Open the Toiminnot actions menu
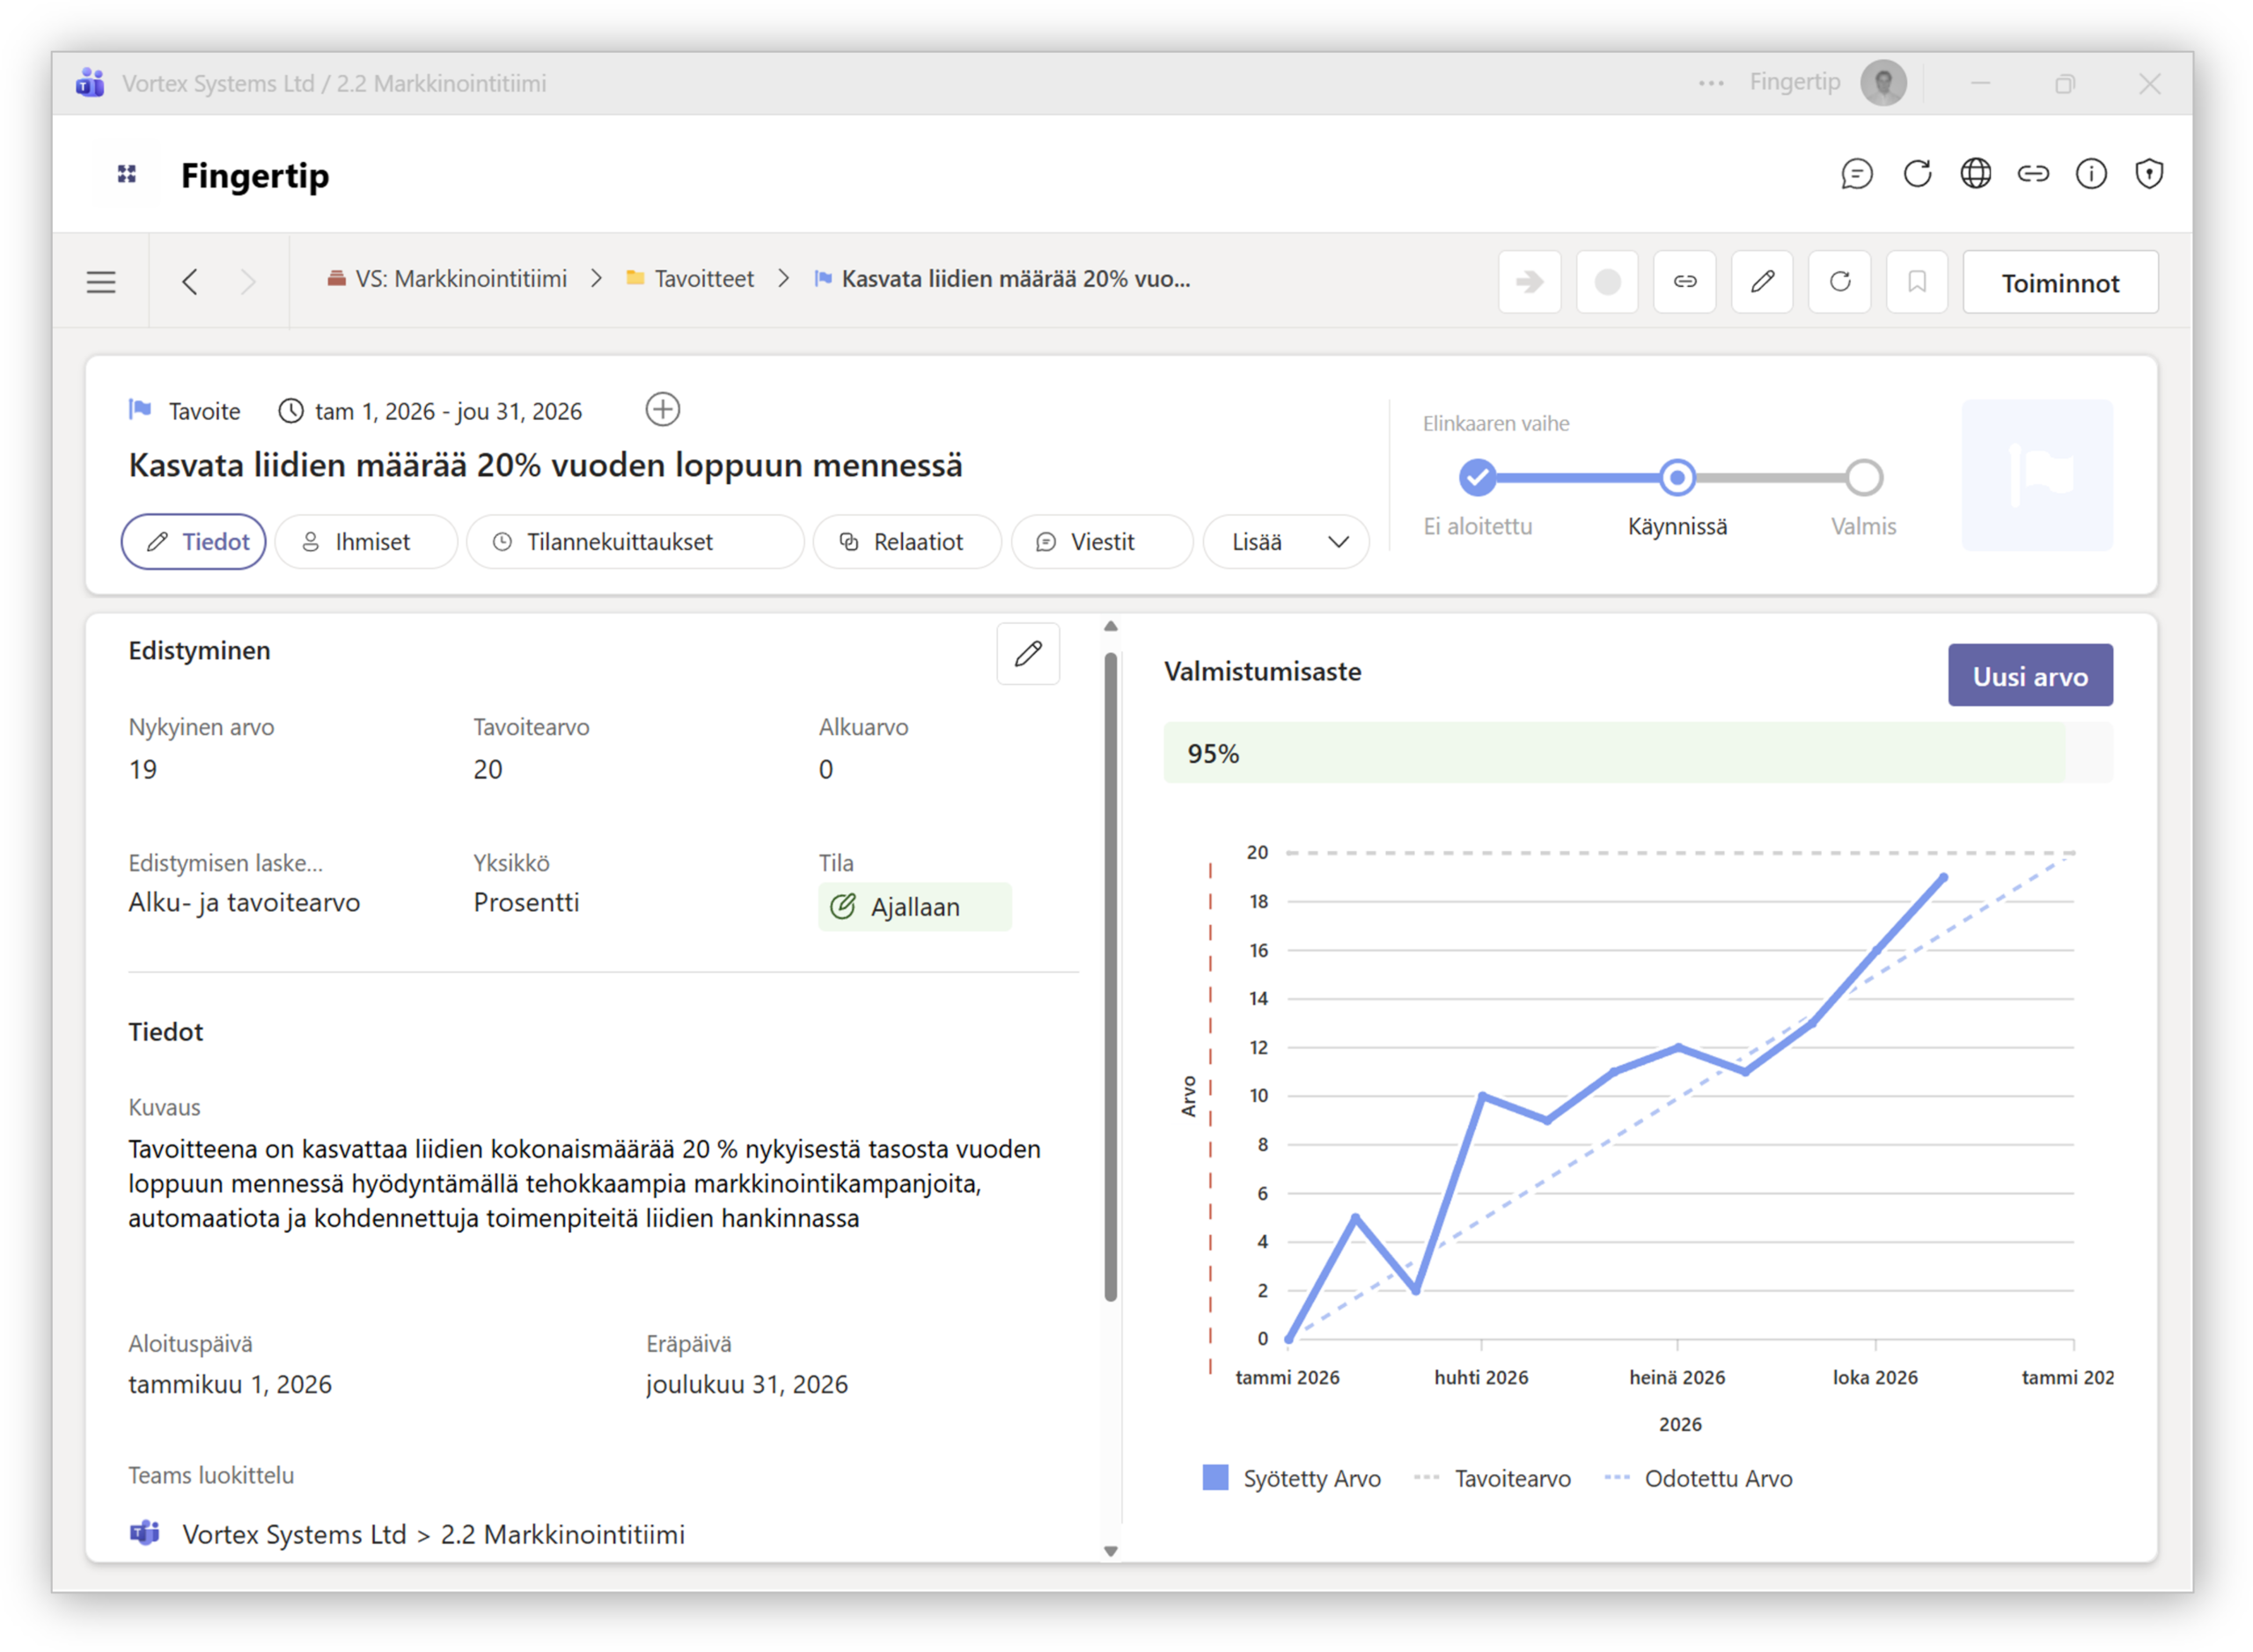 [x=2060, y=283]
